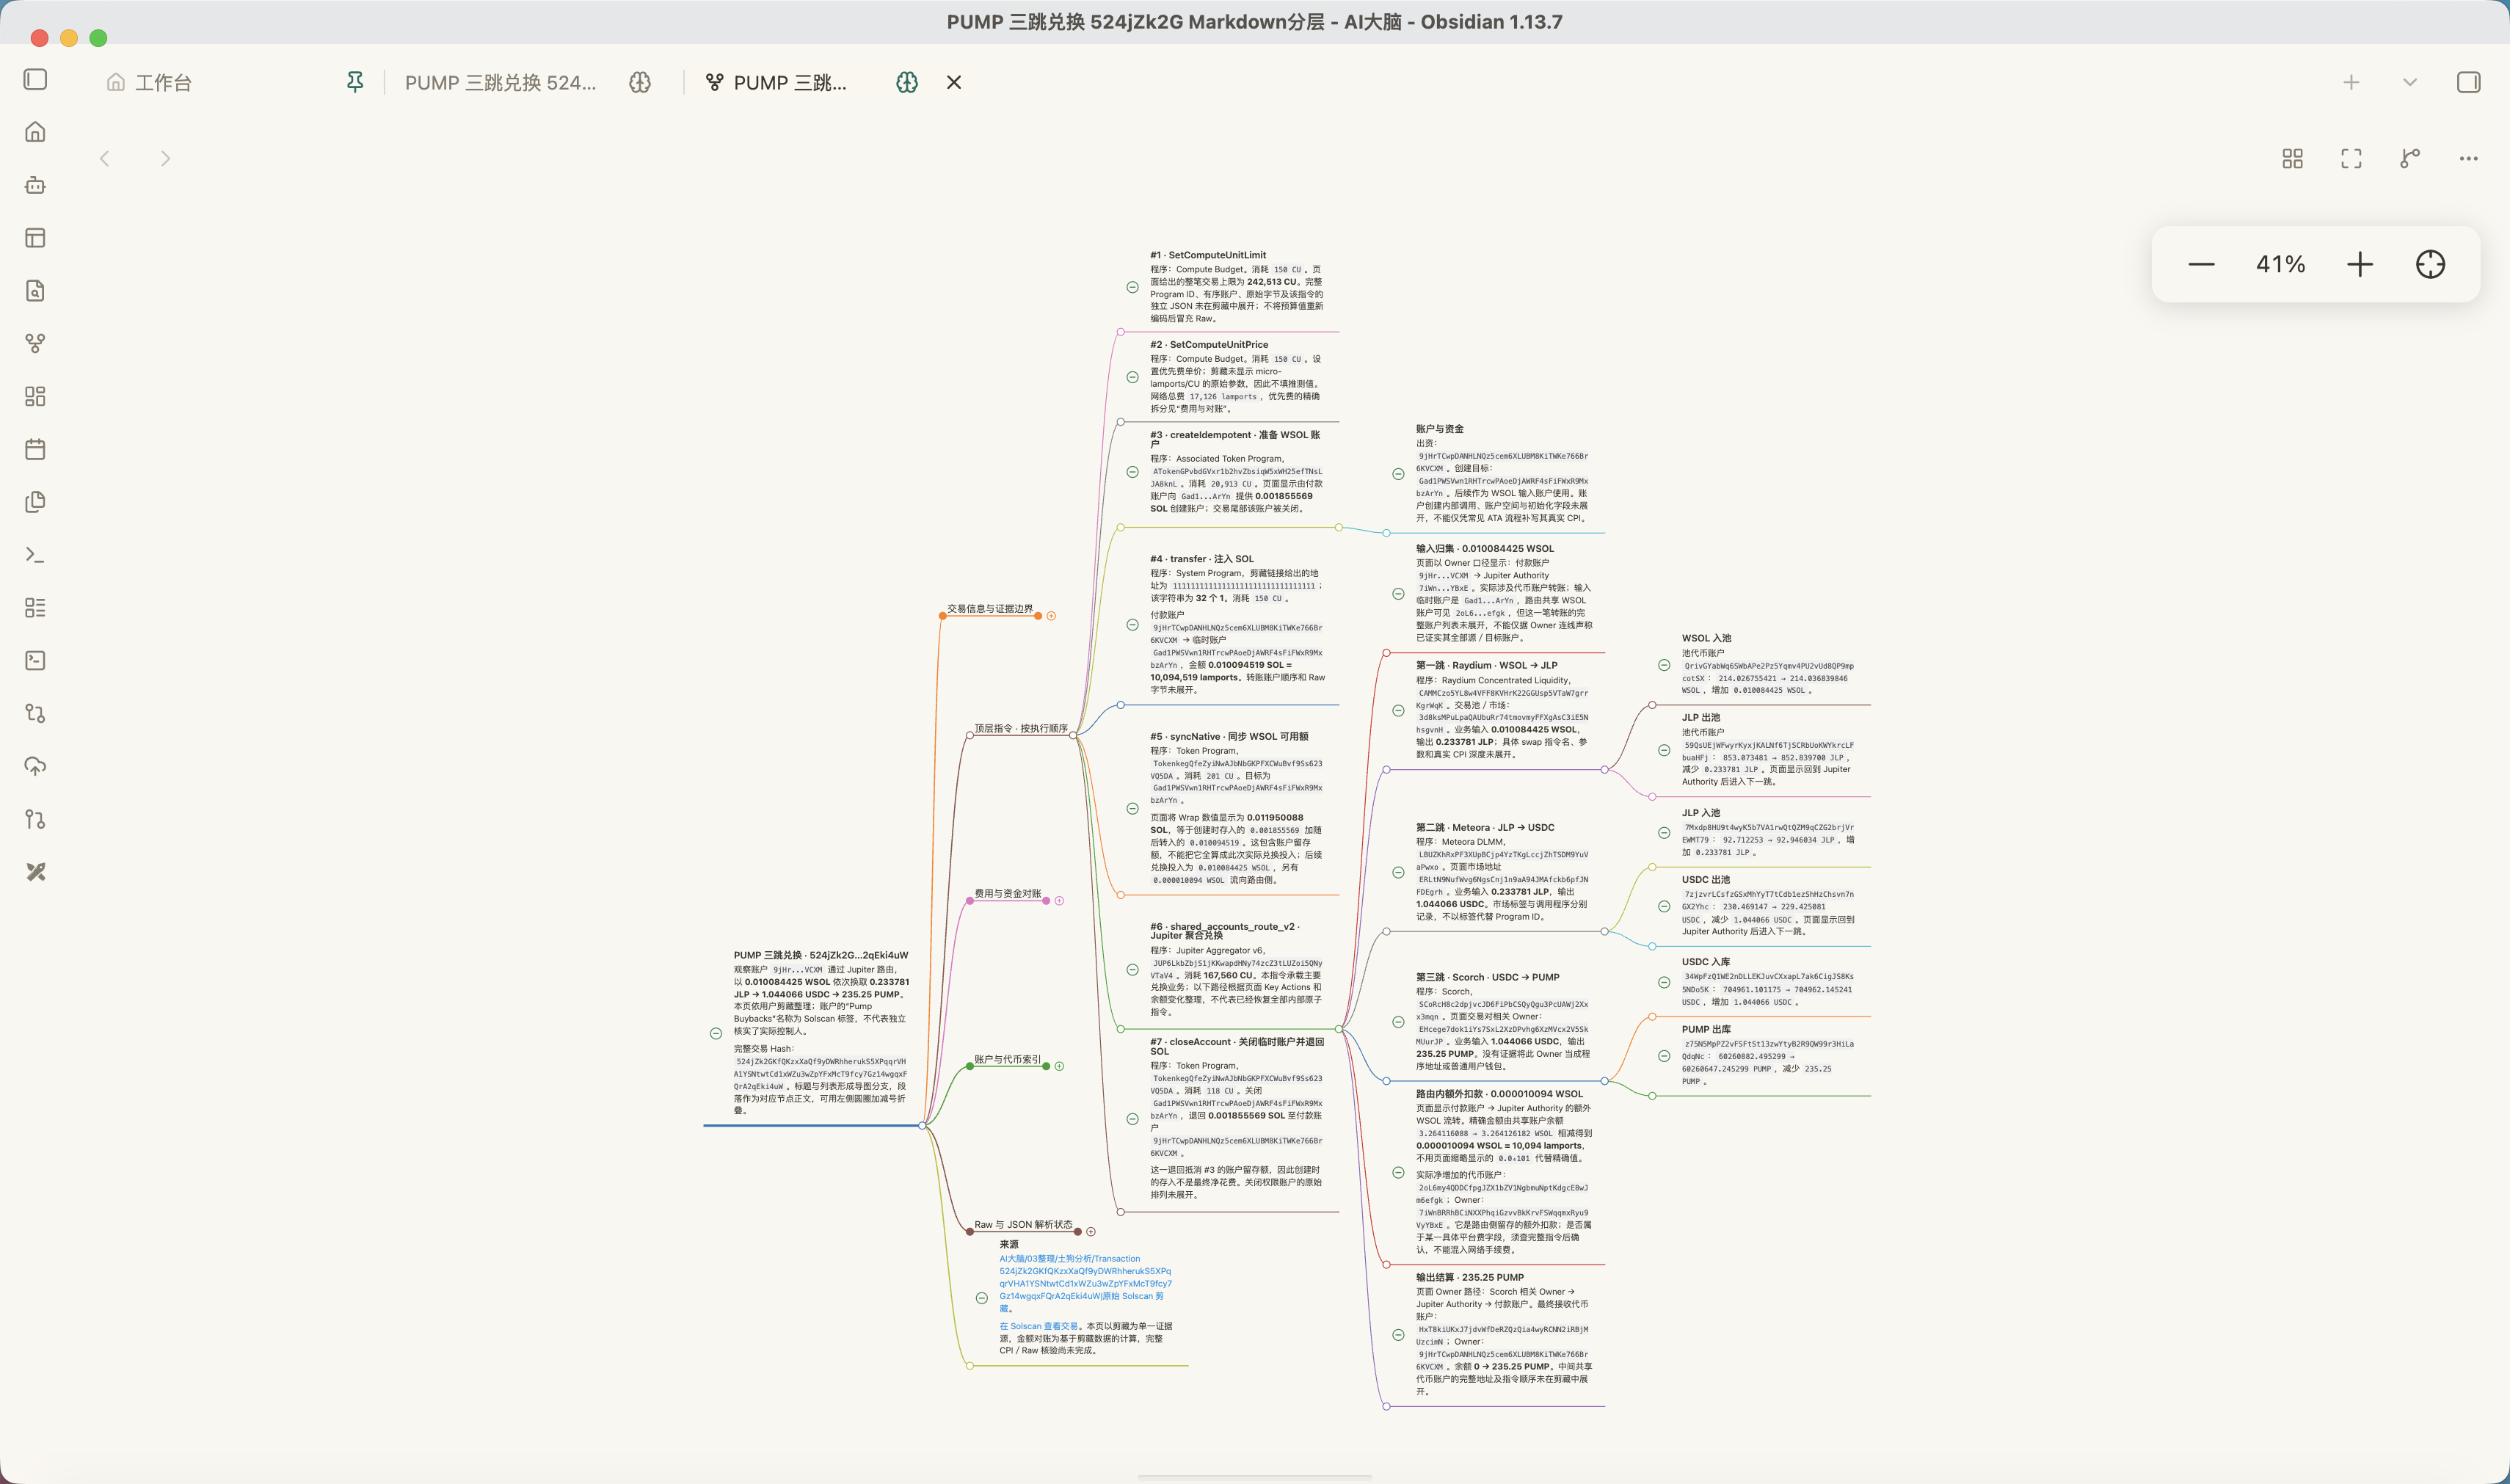Open the tab list dropdown chevron

pos(2410,82)
